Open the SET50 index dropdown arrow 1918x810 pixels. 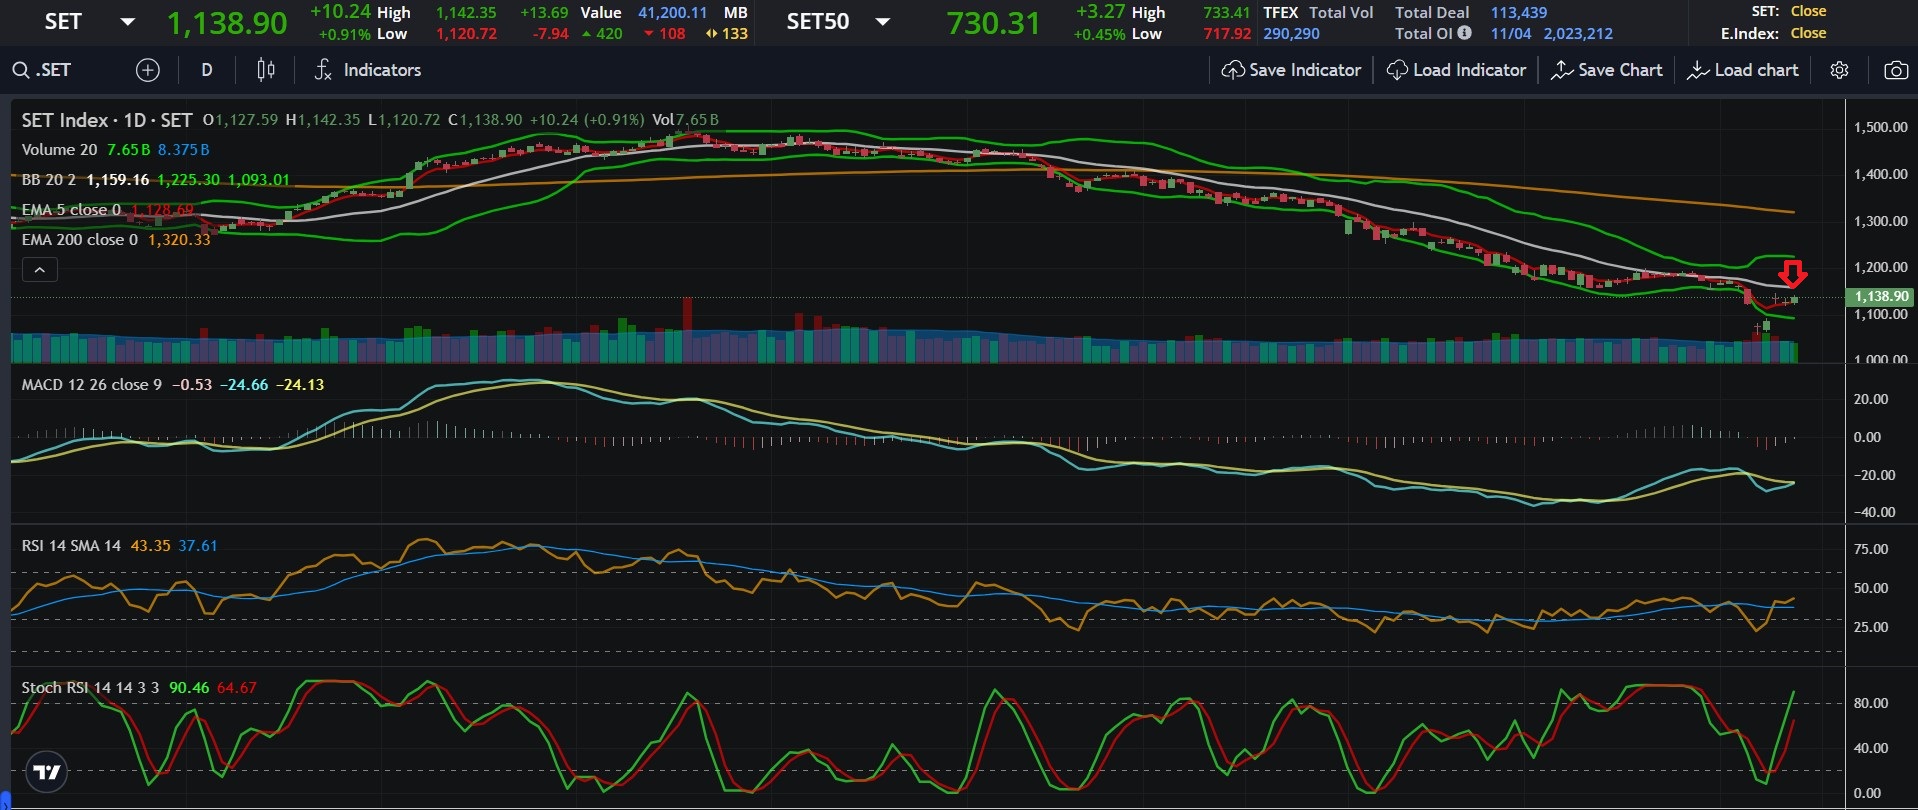click(882, 22)
